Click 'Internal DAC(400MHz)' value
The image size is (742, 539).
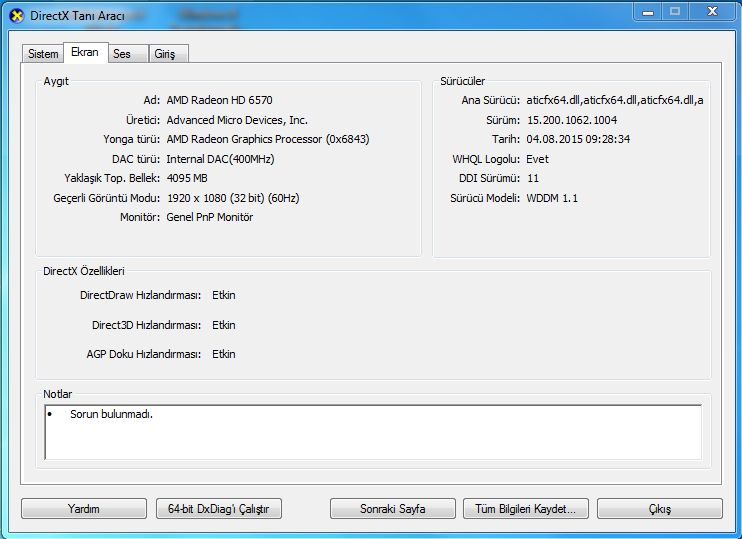pos(221,159)
